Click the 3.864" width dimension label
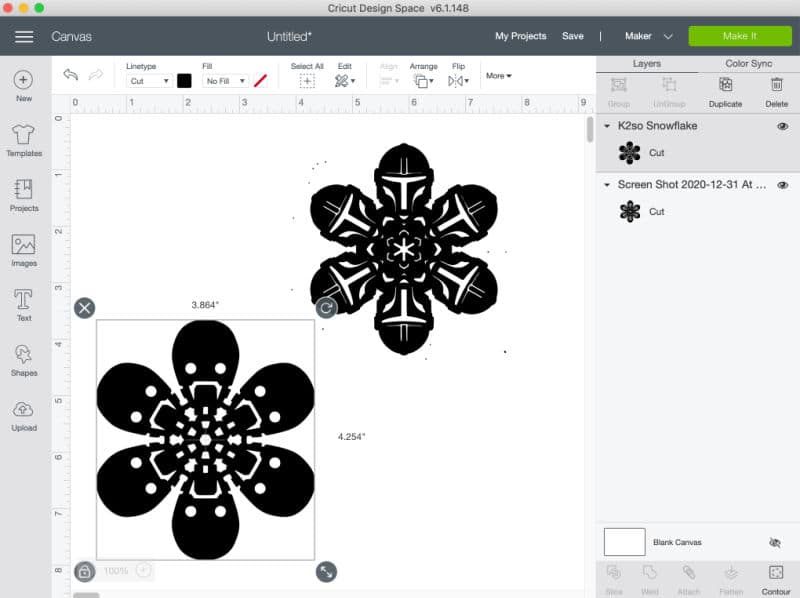The height and width of the screenshot is (598, 800). pos(205,305)
